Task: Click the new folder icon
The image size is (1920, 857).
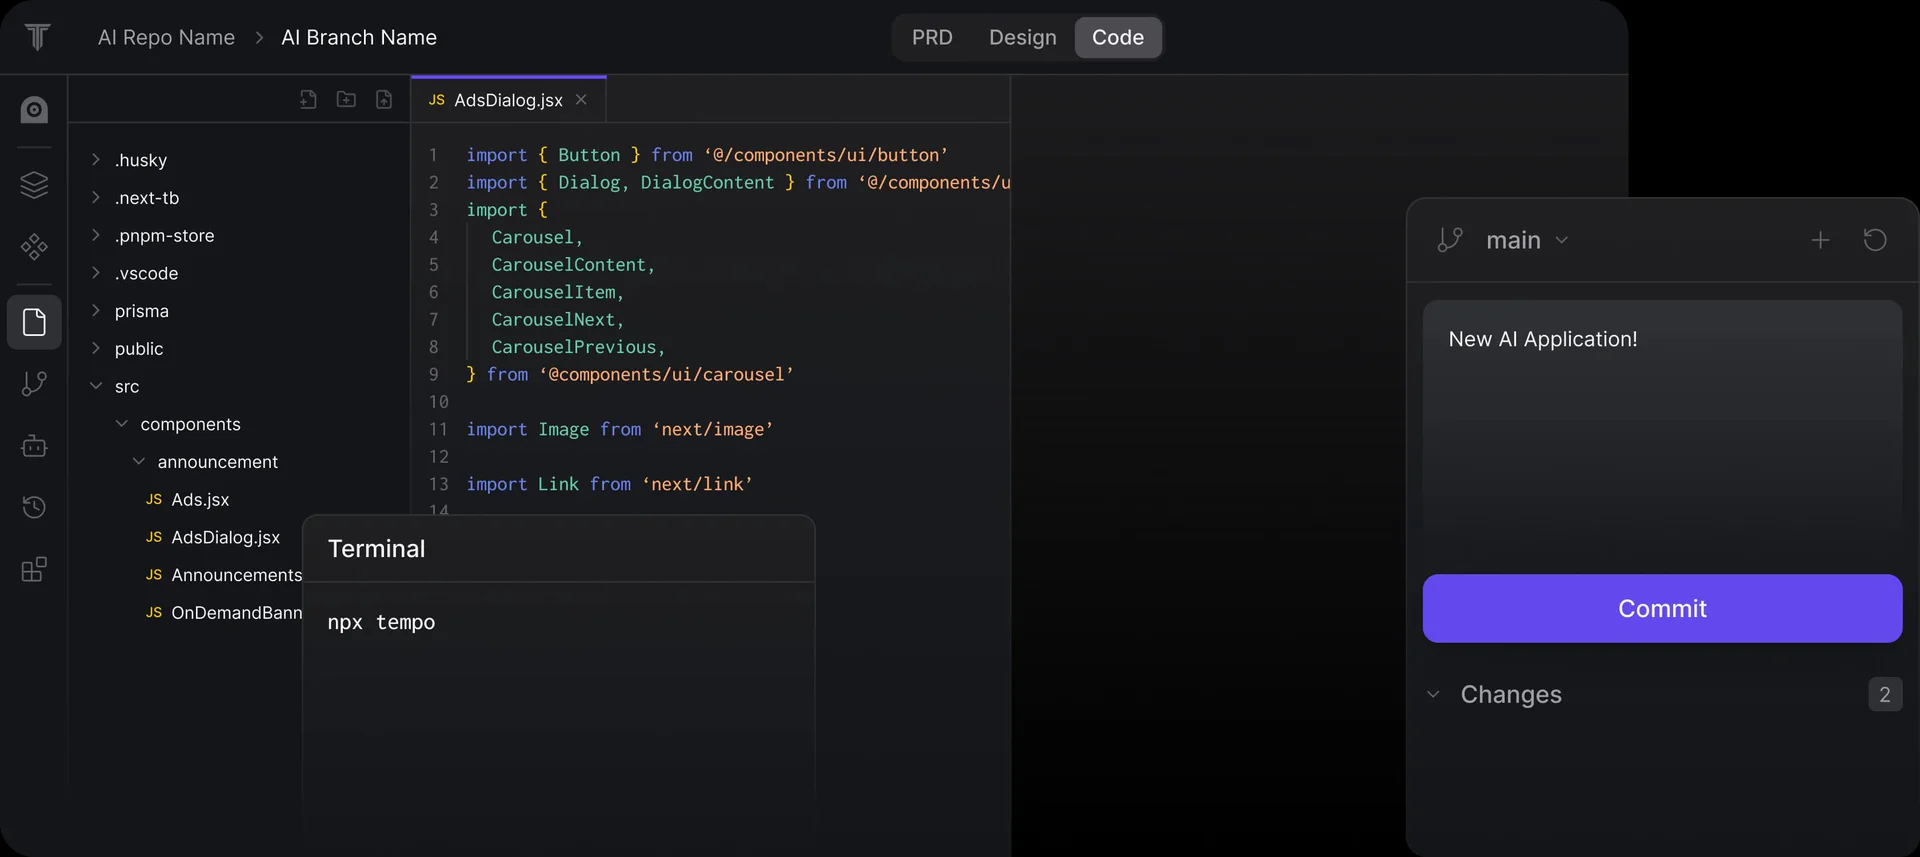Action: pos(346,99)
